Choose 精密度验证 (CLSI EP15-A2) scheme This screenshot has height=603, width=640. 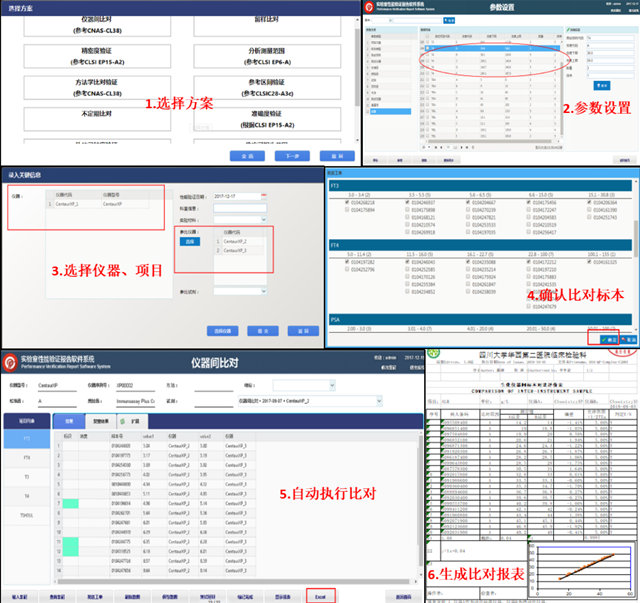pyautogui.click(x=97, y=56)
